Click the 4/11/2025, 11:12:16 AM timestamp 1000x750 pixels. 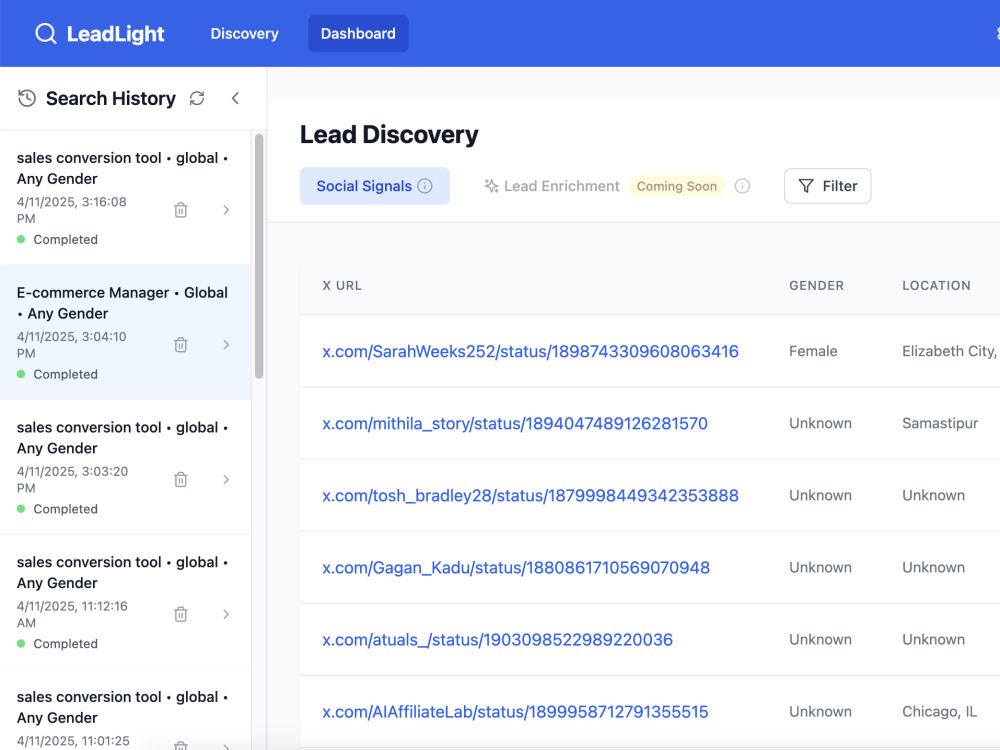(72, 614)
